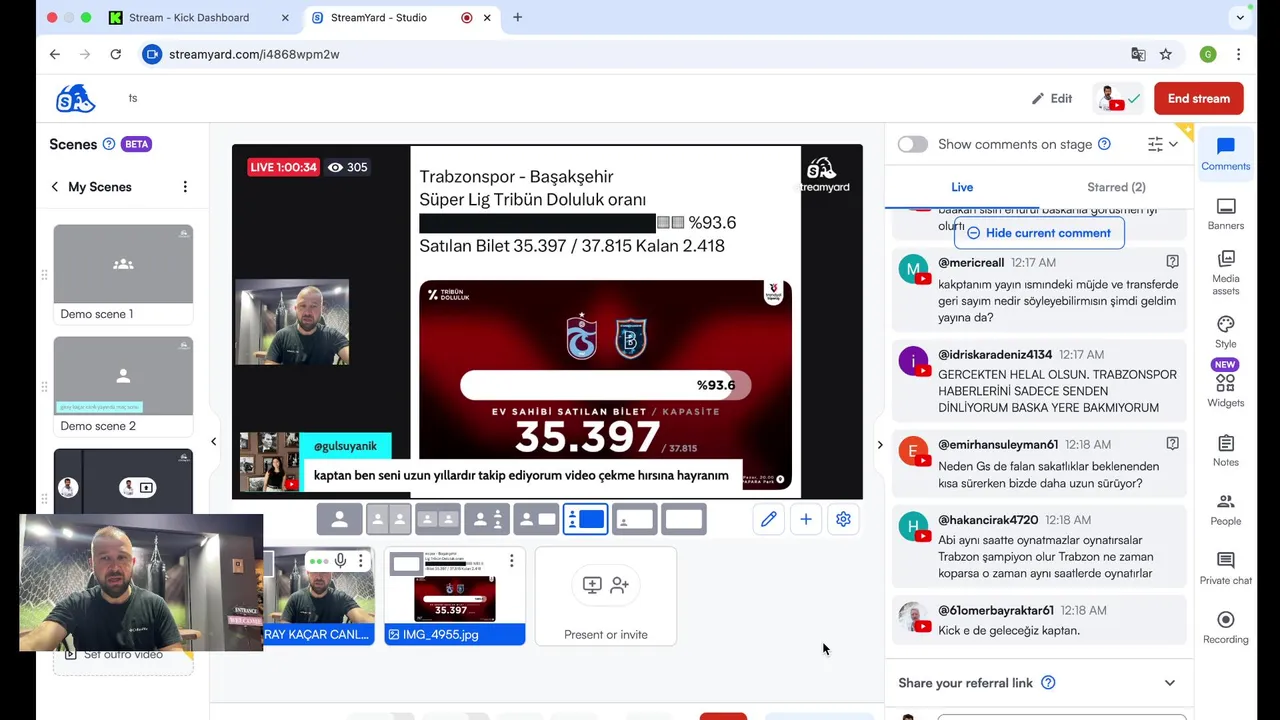Image resolution: width=1280 pixels, height=720 pixels.
Task: Open Chrome profile avatar G
Action: pos(1208,54)
